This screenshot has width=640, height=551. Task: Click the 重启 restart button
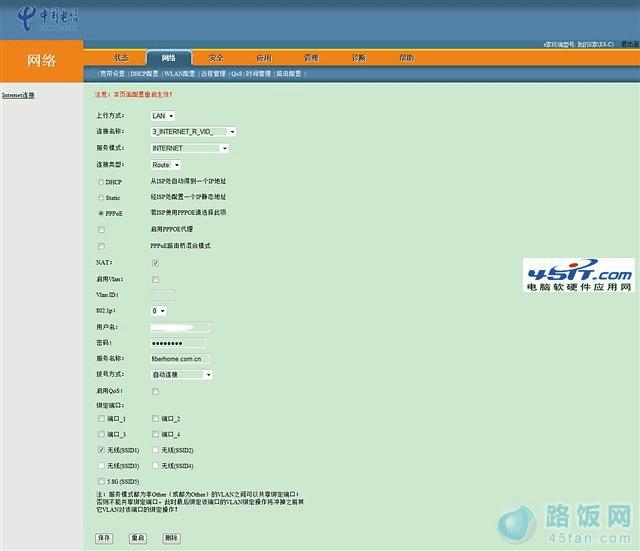[x=138, y=538]
